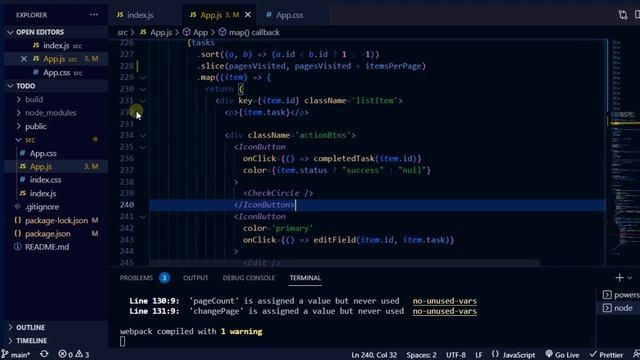
Task: Place cursor in terminal prompt area
Action: (x=122, y=341)
